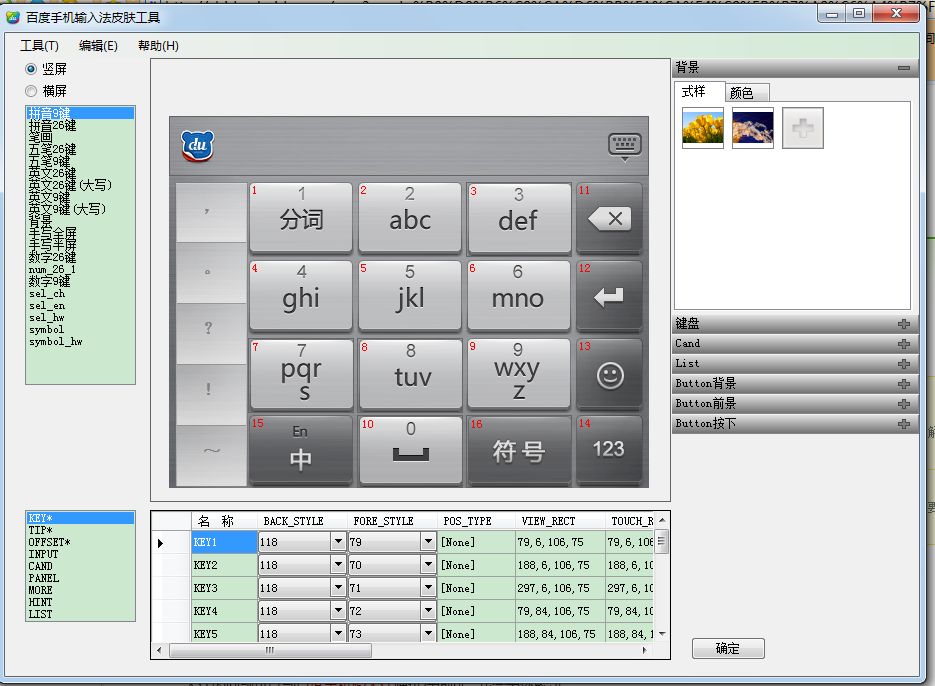Switch to the 颜色 tab
The image size is (935, 686).
(741, 92)
